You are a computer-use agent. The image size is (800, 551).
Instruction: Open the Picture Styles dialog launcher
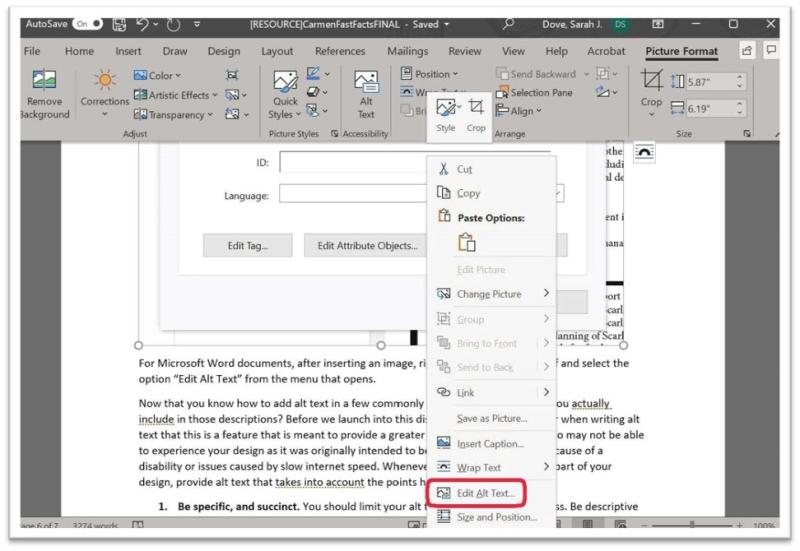[x=335, y=134]
